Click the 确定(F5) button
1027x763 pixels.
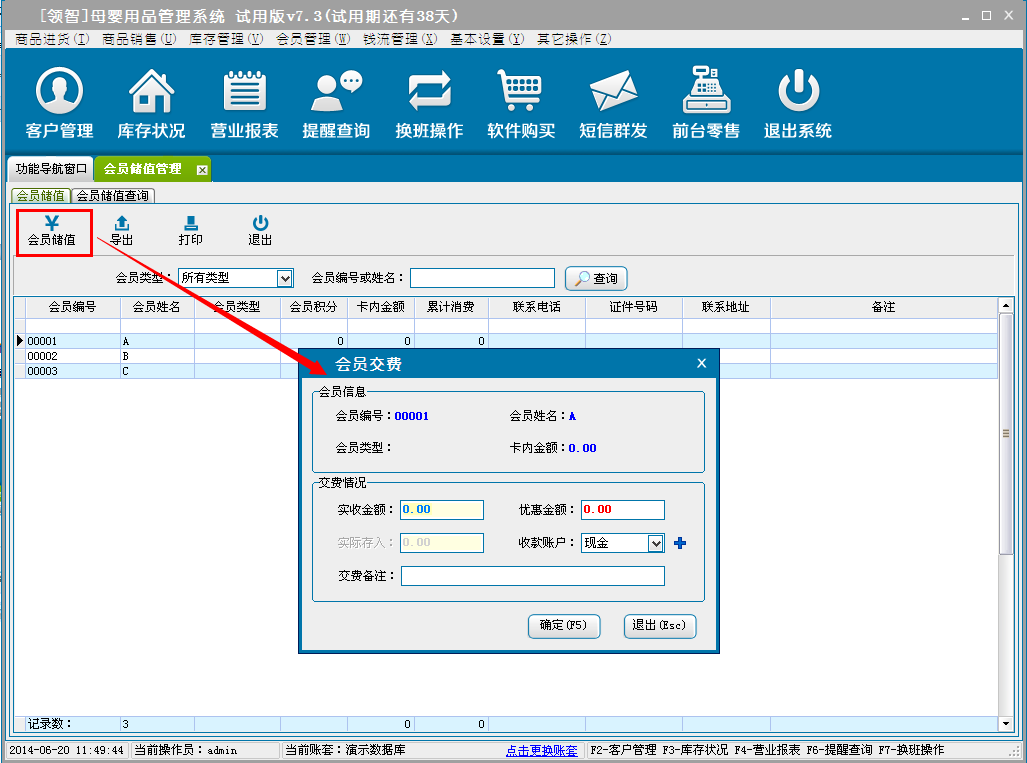pos(564,626)
